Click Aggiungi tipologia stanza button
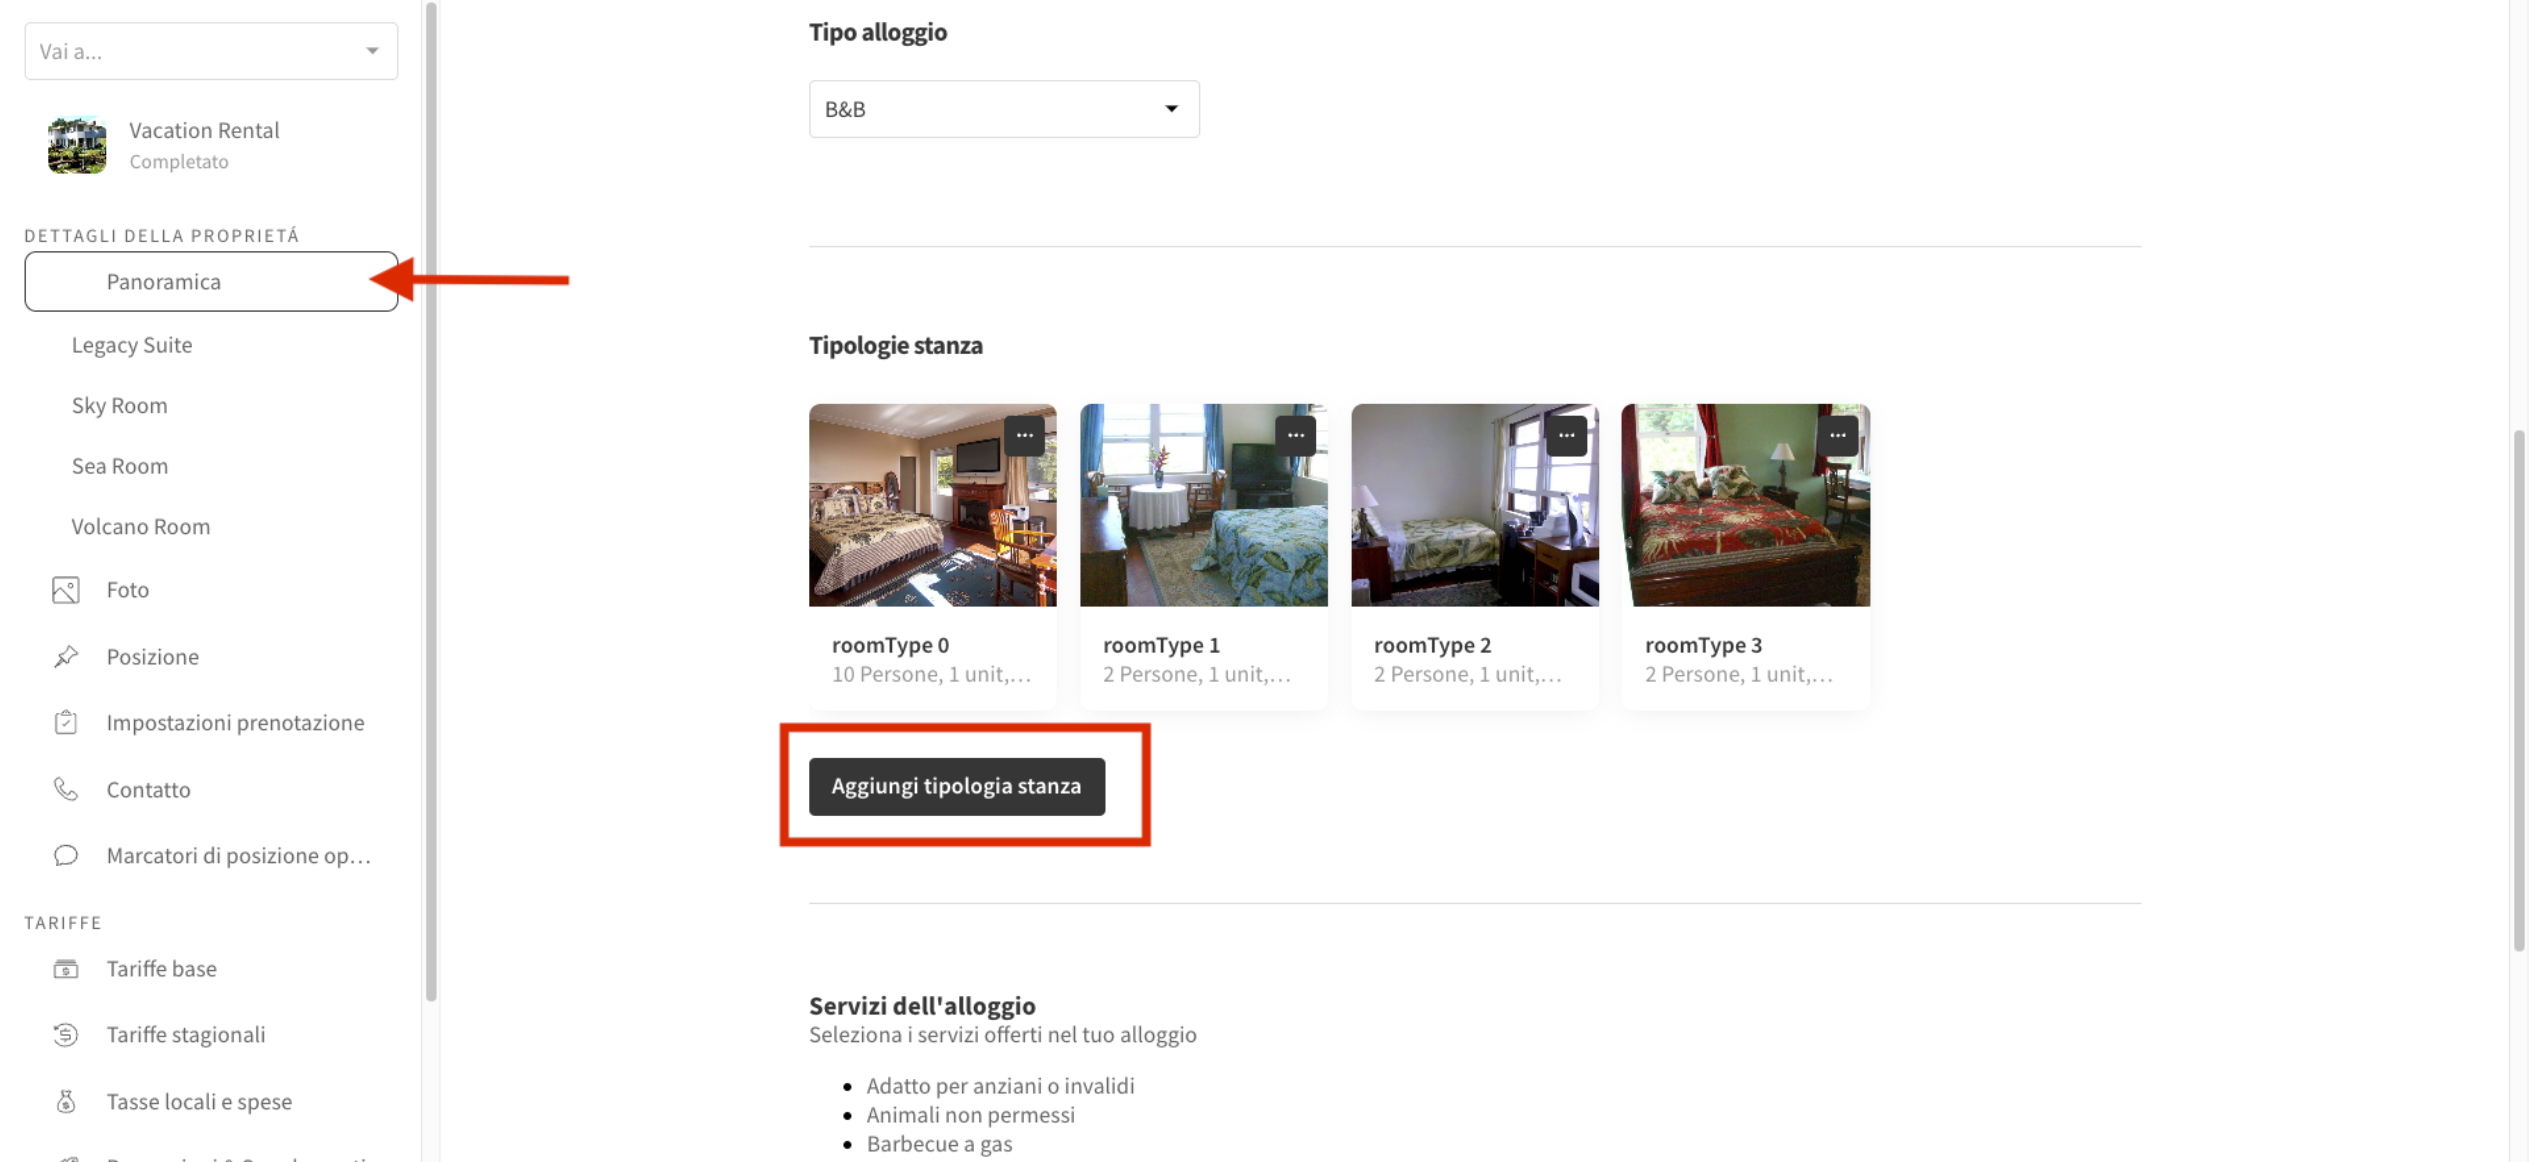Image resolution: width=2530 pixels, height=1162 pixels. coord(956,786)
